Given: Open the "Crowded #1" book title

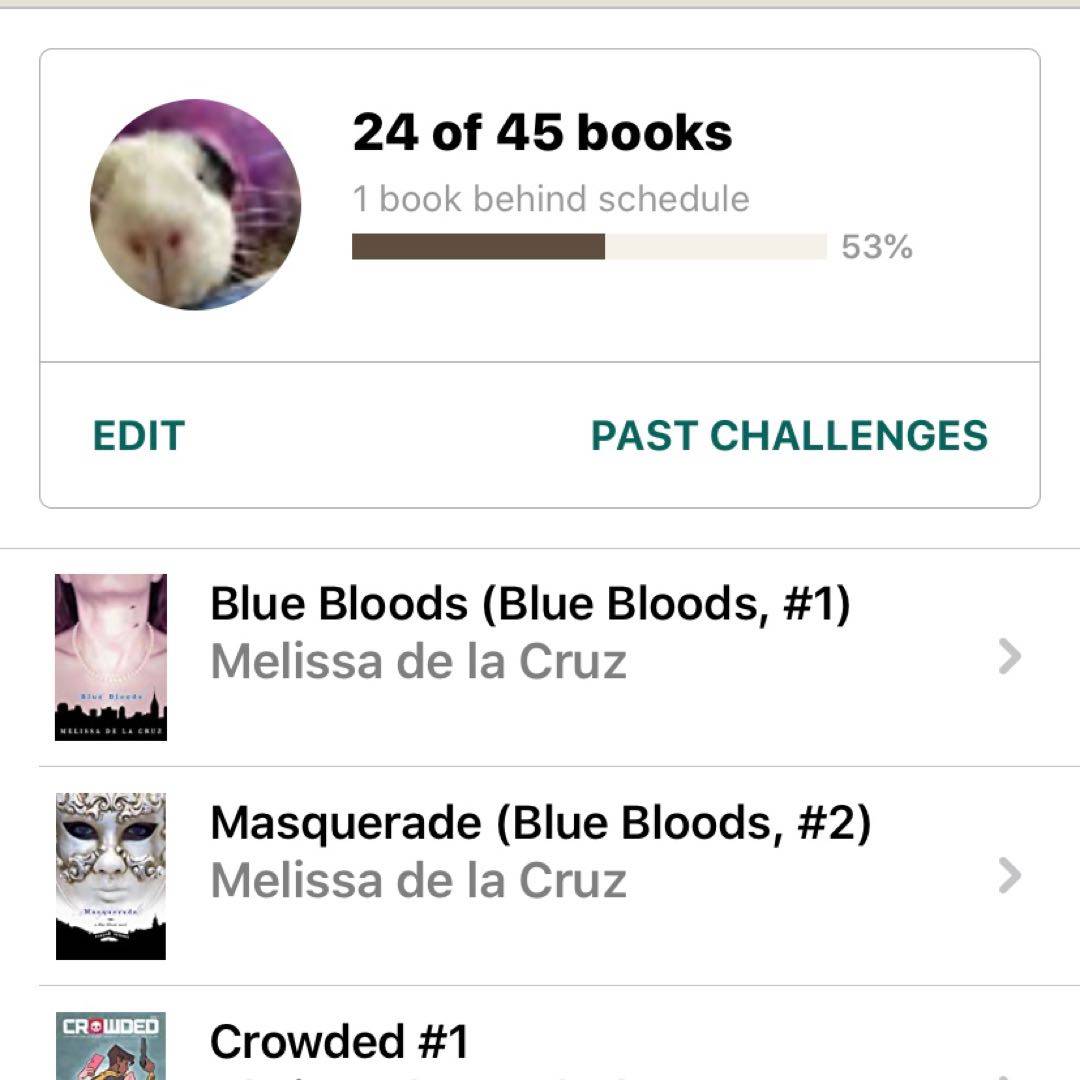Looking at the screenshot, I should 339,1042.
